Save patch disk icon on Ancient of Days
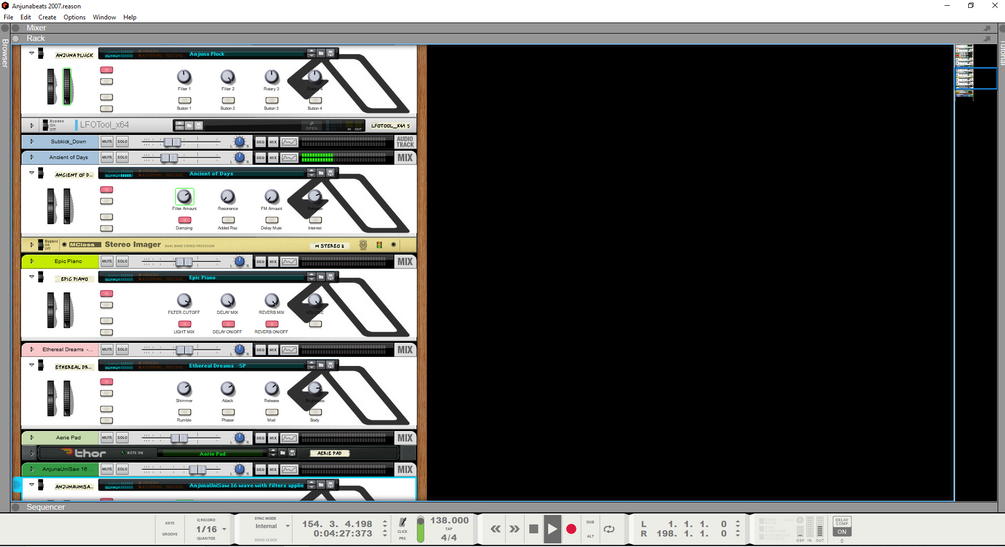 point(331,173)
